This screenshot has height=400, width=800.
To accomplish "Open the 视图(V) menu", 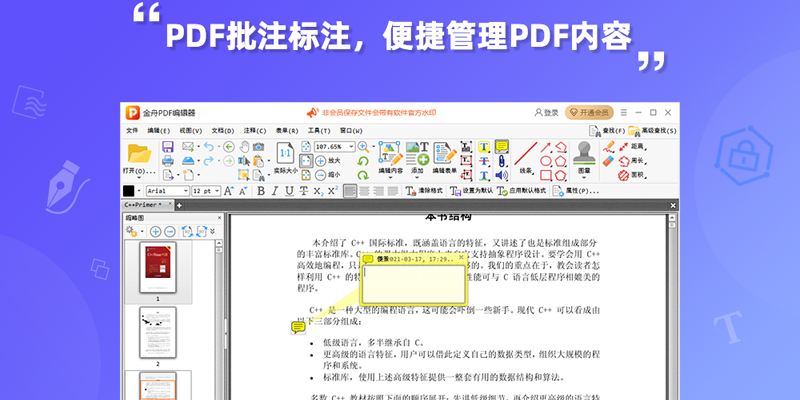I will click(x=191, y=131).
